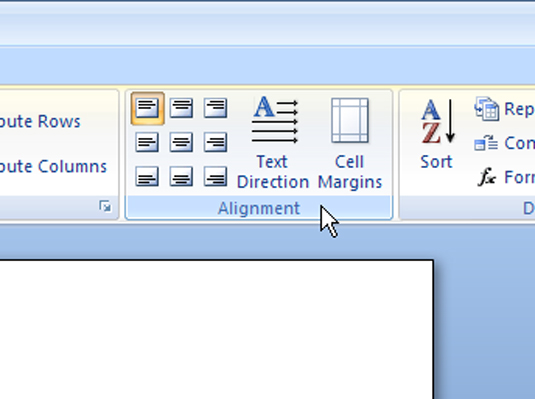Screen dimensions: 535x399
Task: Click Distribute Rows button
Action: (40, 121)
